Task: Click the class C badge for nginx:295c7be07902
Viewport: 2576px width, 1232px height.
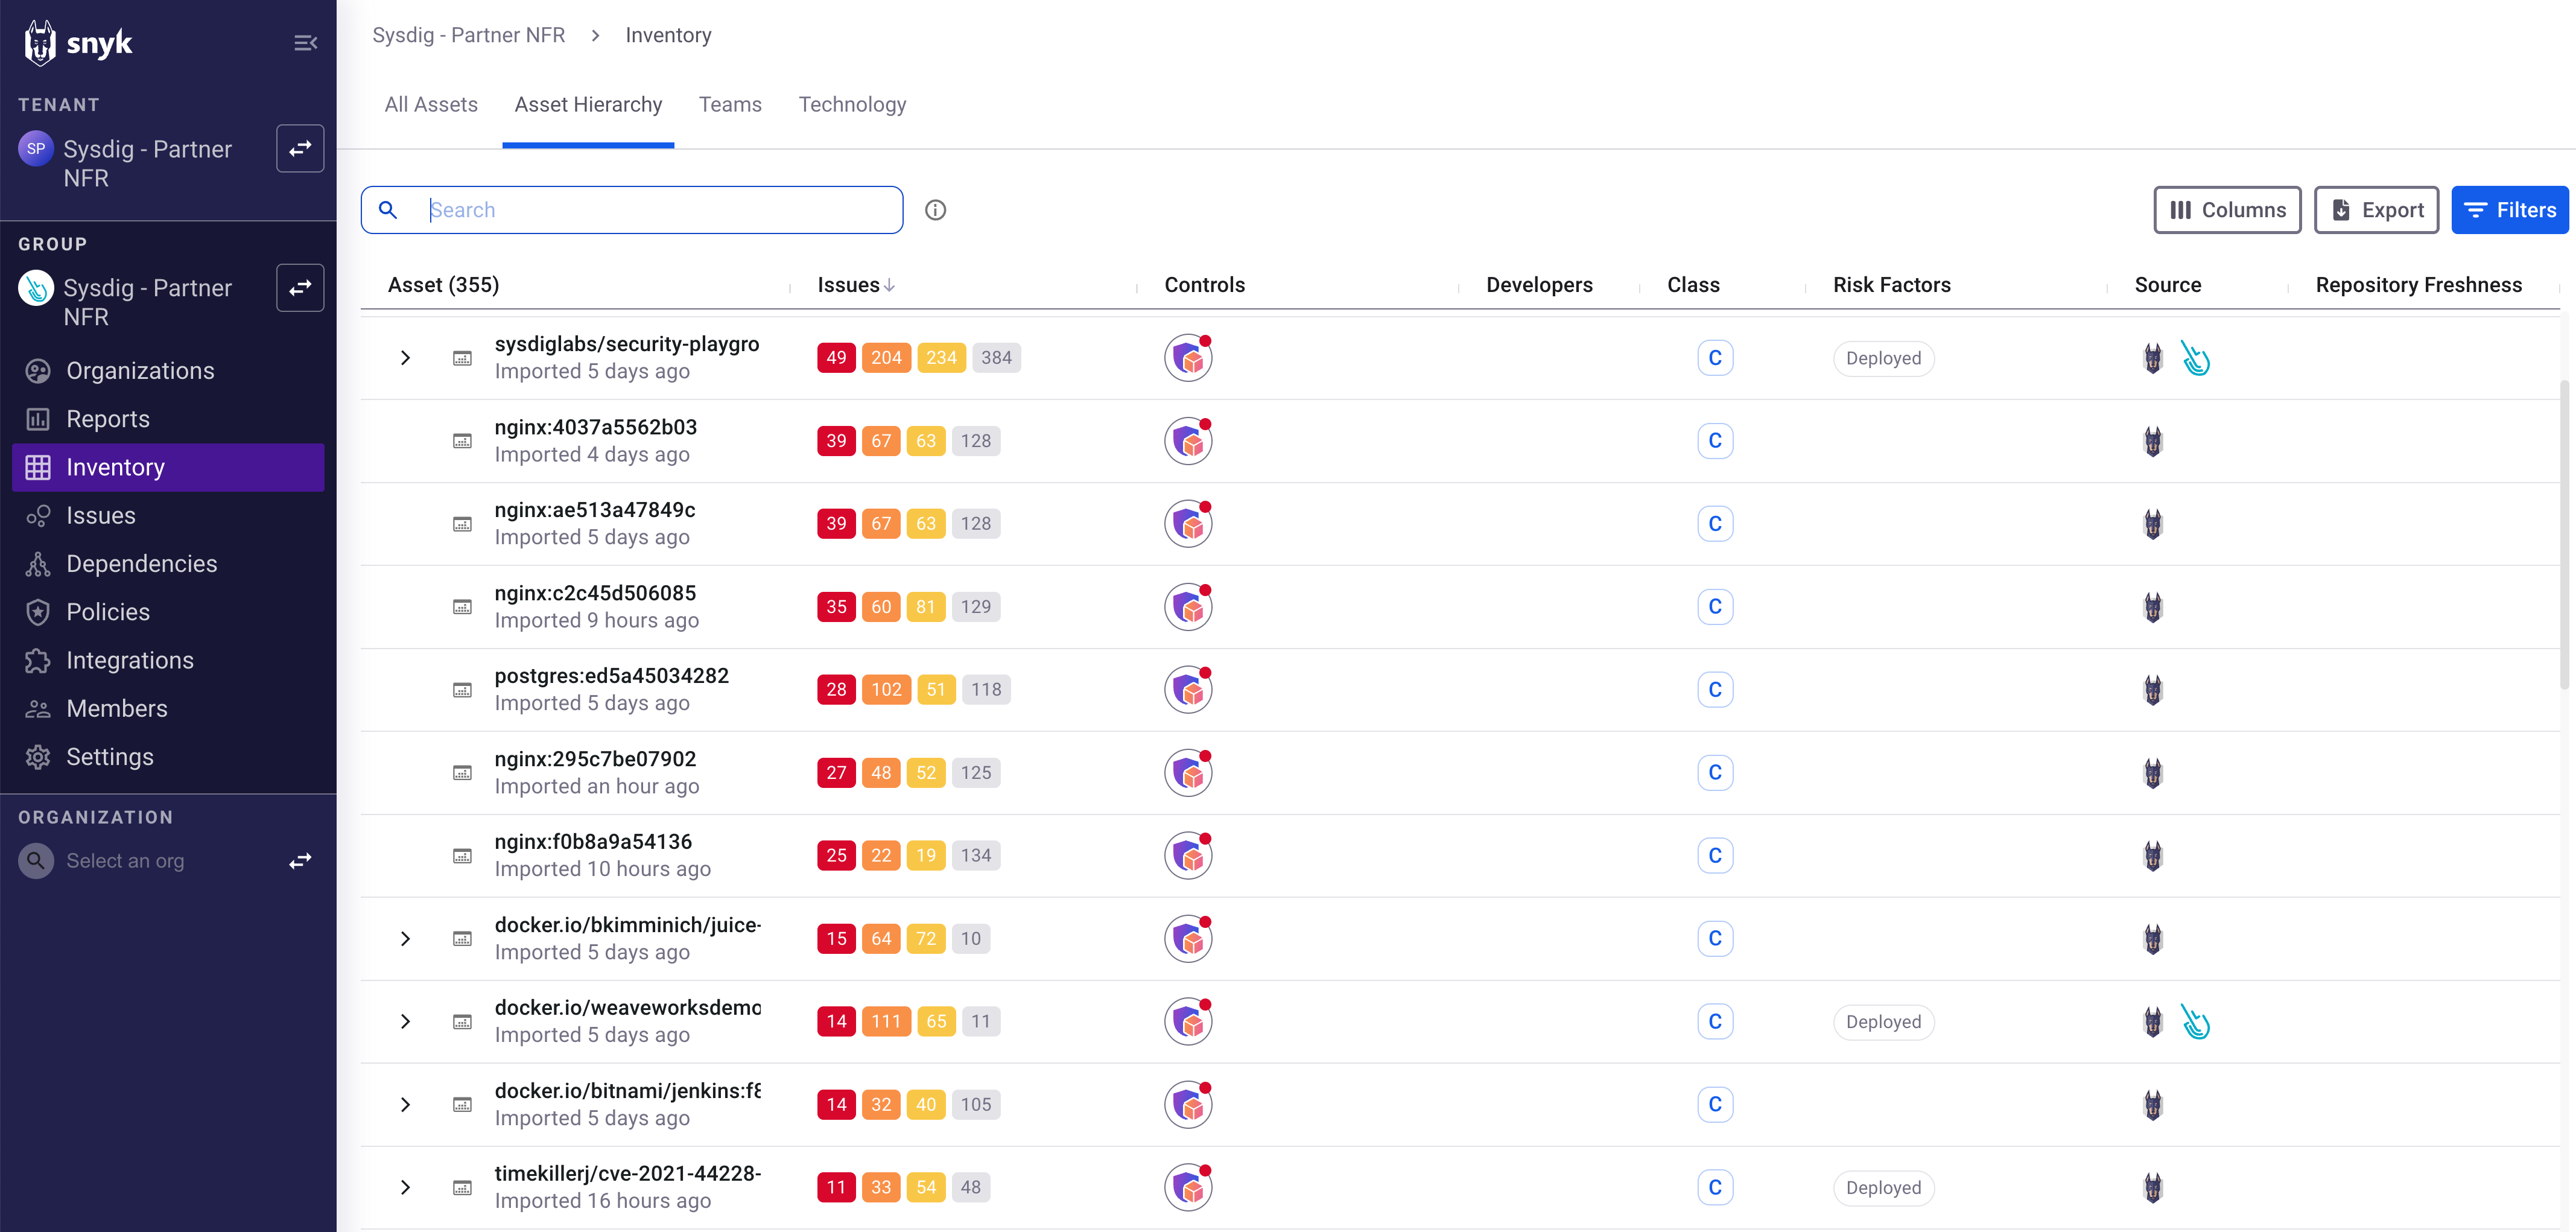Action: point(1715,773)
